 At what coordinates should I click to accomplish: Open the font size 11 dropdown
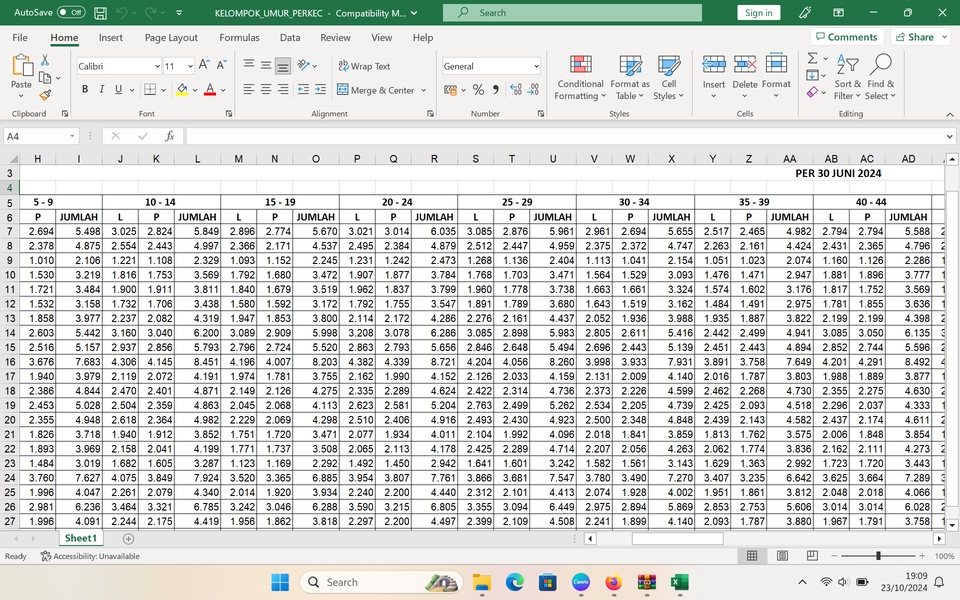point(190,66)
